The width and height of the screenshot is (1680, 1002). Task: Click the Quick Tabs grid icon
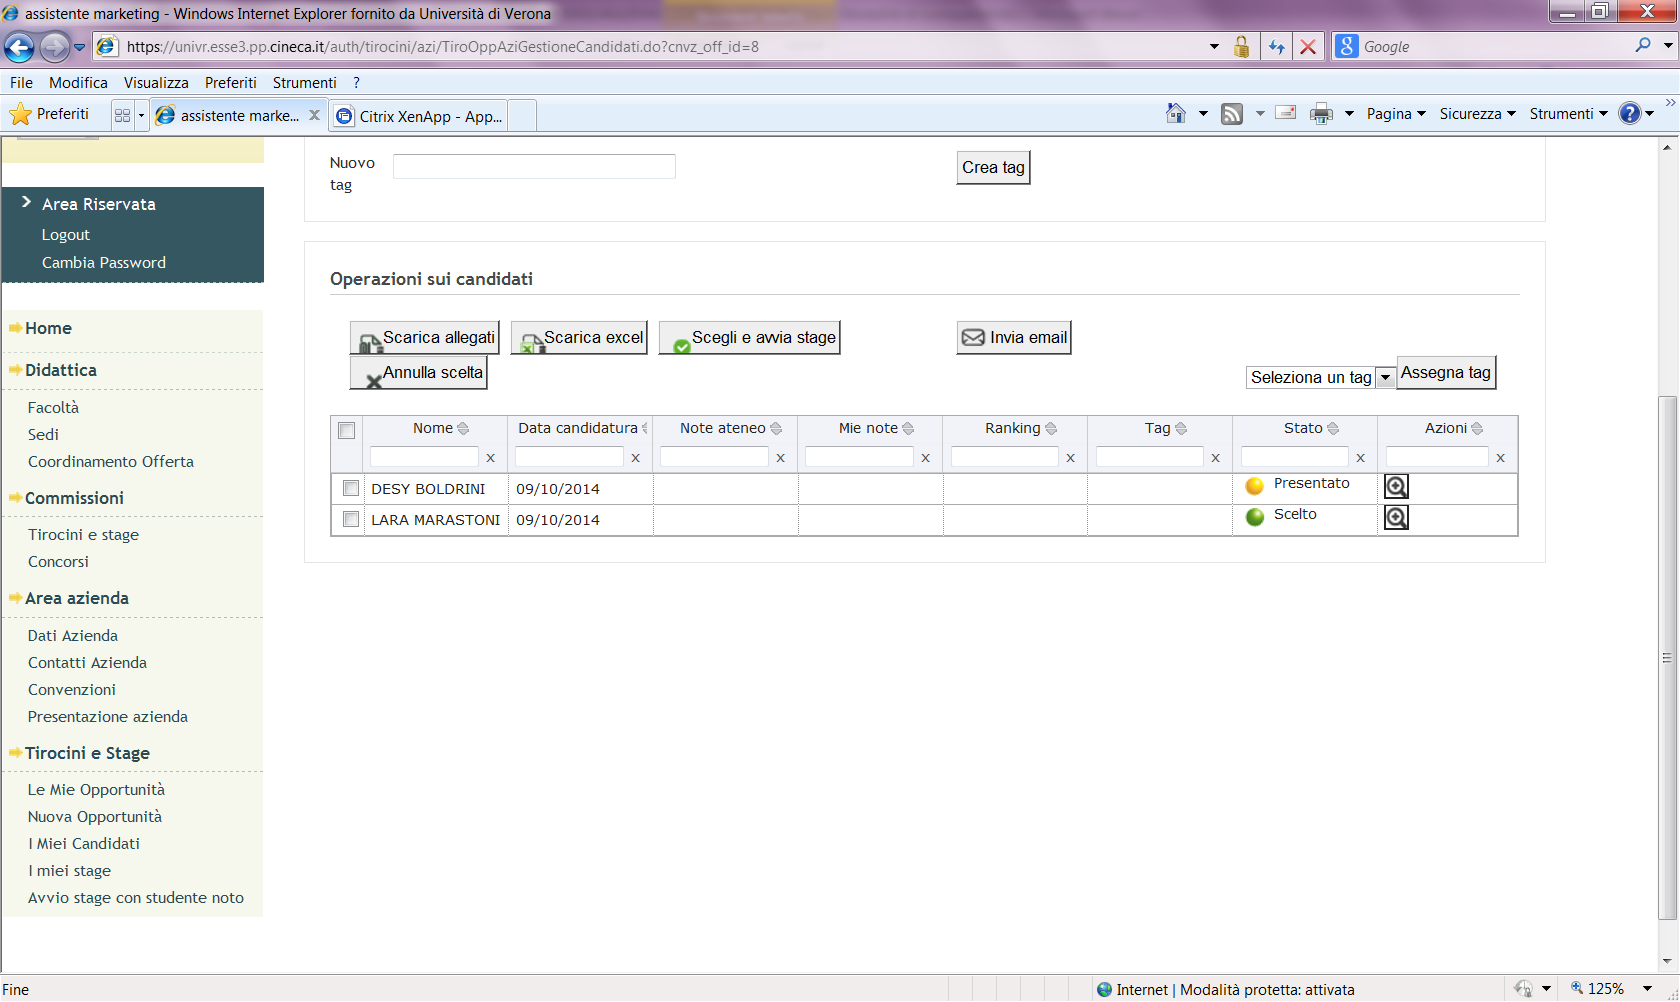coord(122,115)
